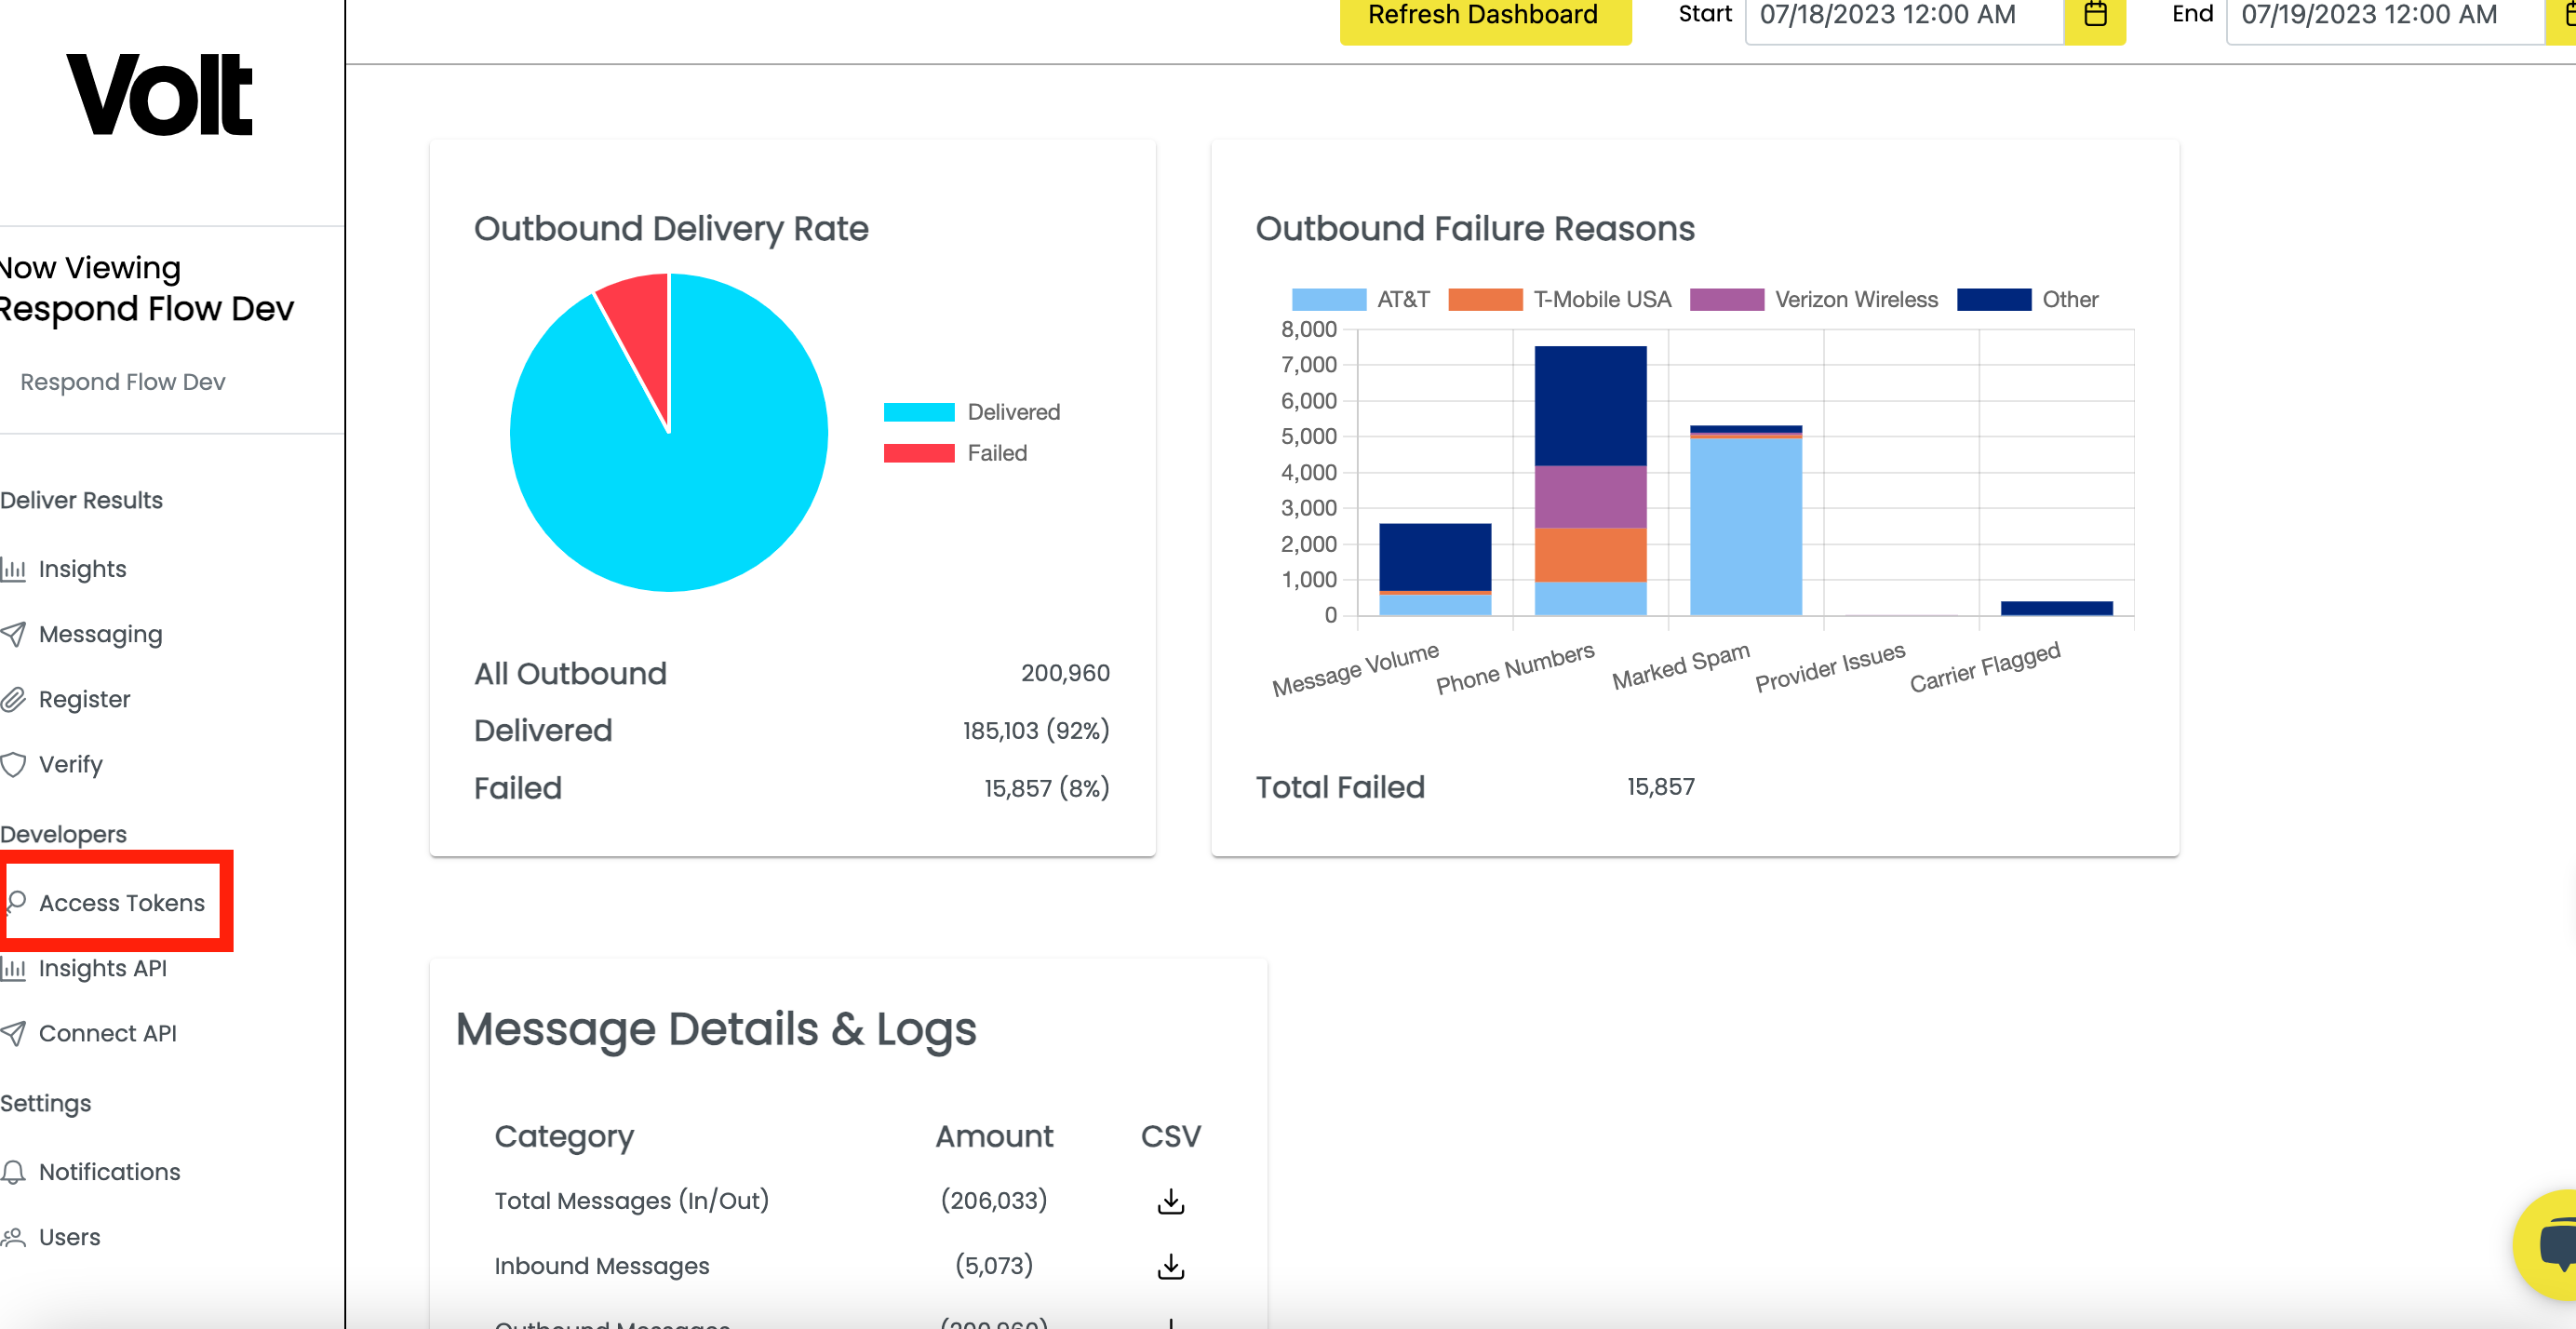This screenshot has width=2576, height=1329.
Task: Click the Refresh Dashboard button
Action: 1484,16
